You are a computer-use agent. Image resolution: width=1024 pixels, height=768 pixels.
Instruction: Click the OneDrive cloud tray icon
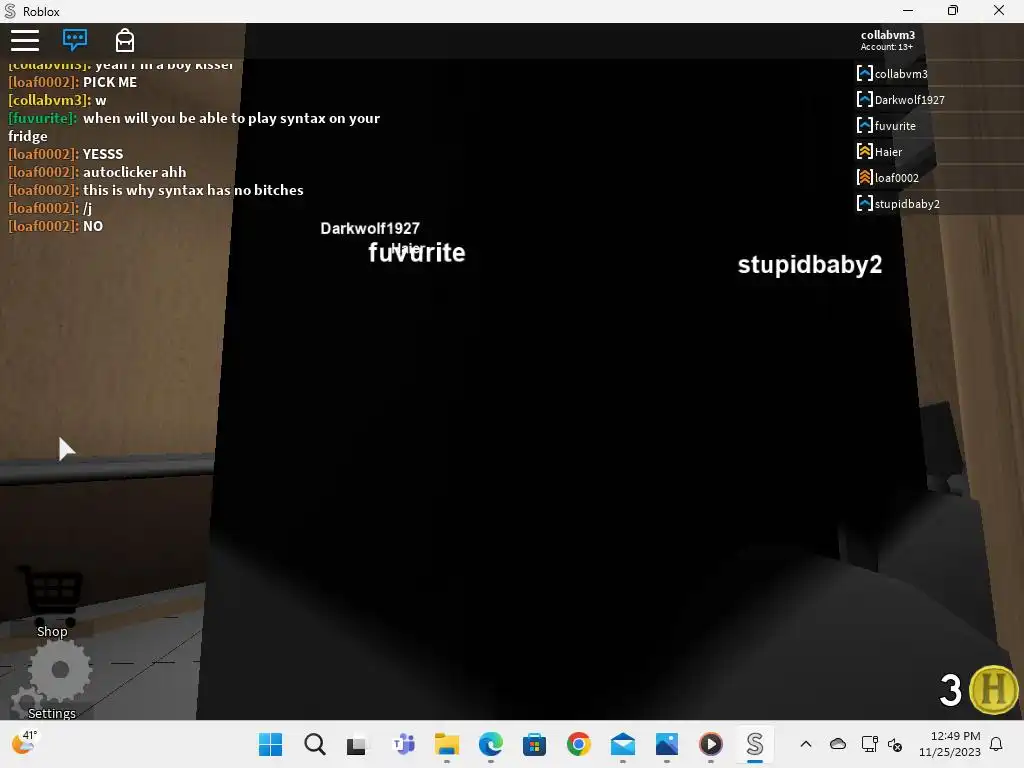coord(837,744)
